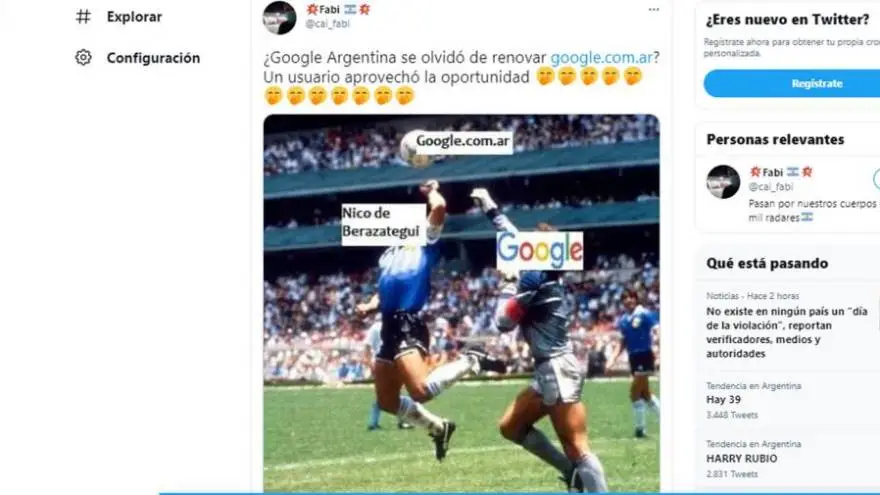
Task: Open the 'día de la violación' news item
Action: point(787,326)
